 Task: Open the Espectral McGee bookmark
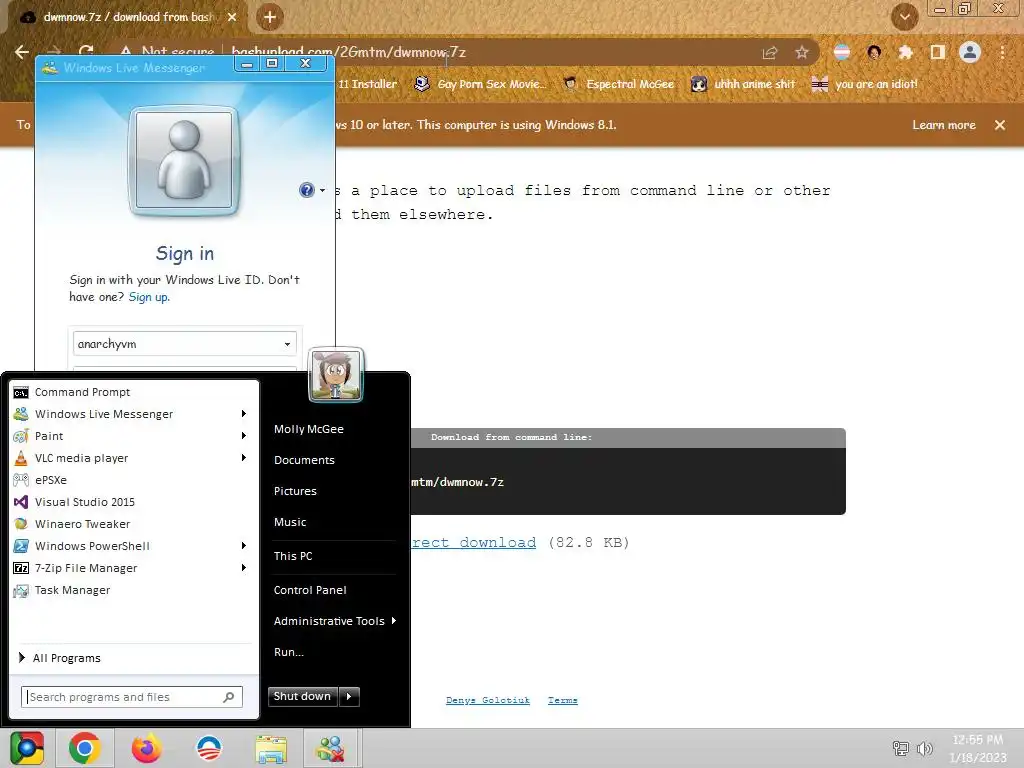pos(619,84)
